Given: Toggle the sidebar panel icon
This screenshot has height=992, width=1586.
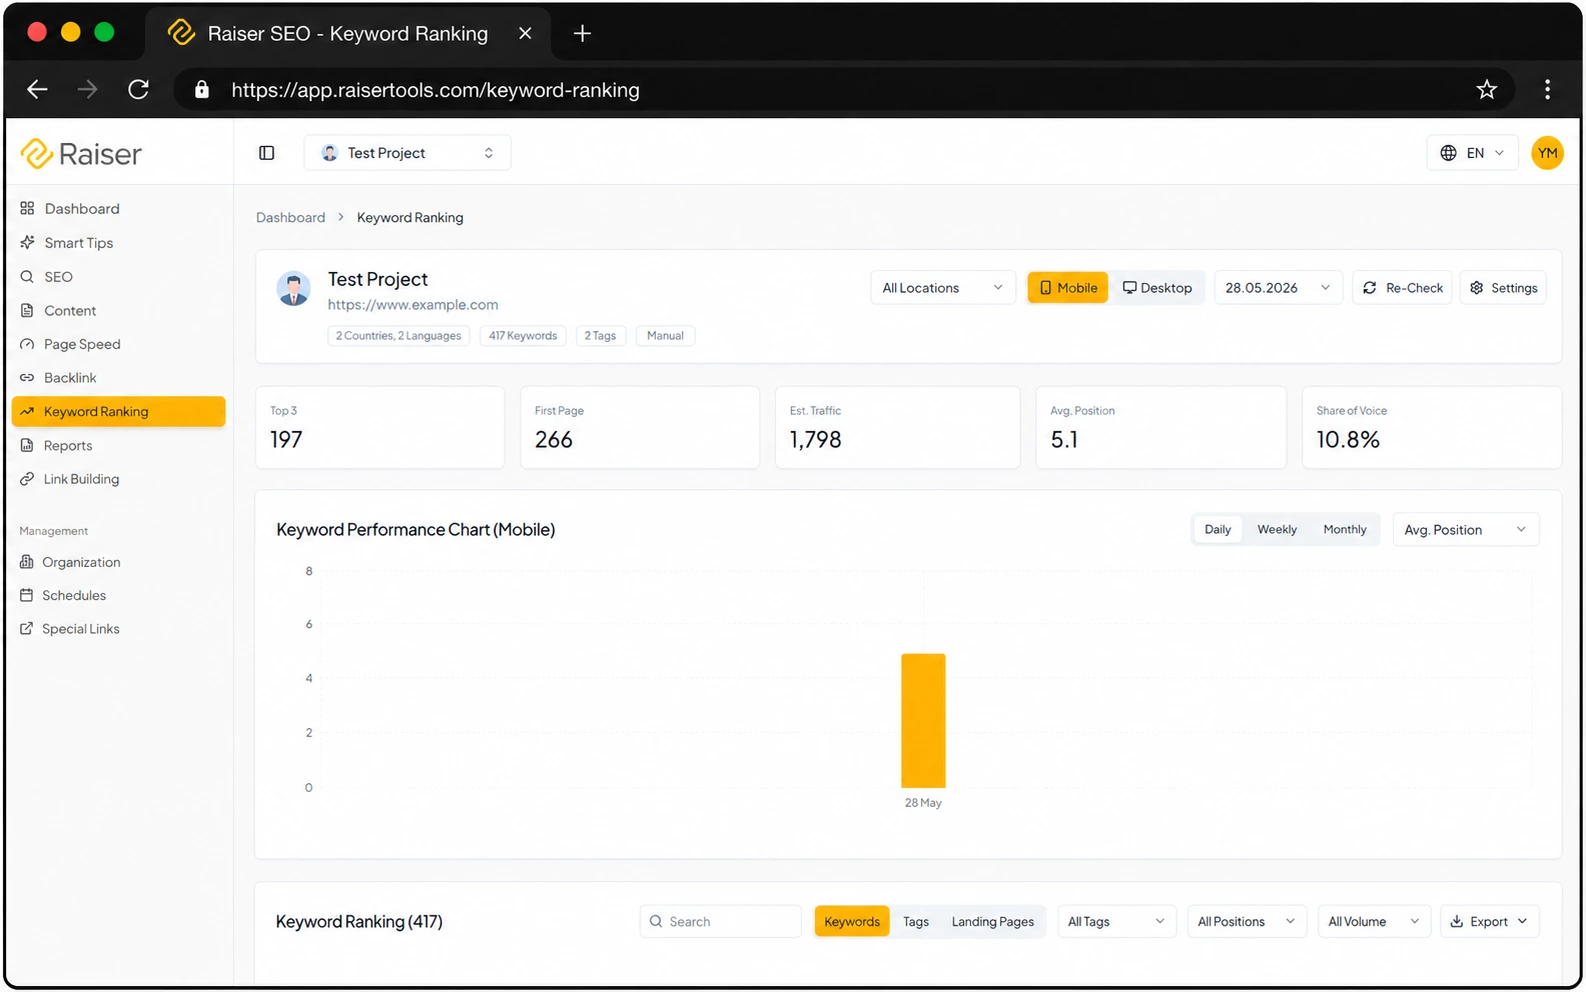Looking at the screenshot, I should pos(267,153).
